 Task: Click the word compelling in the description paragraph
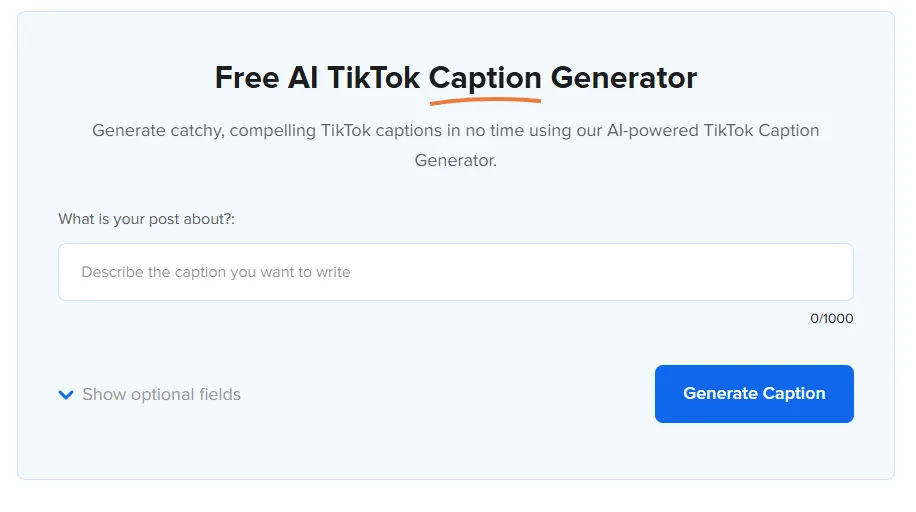click(x=273, y=130)
